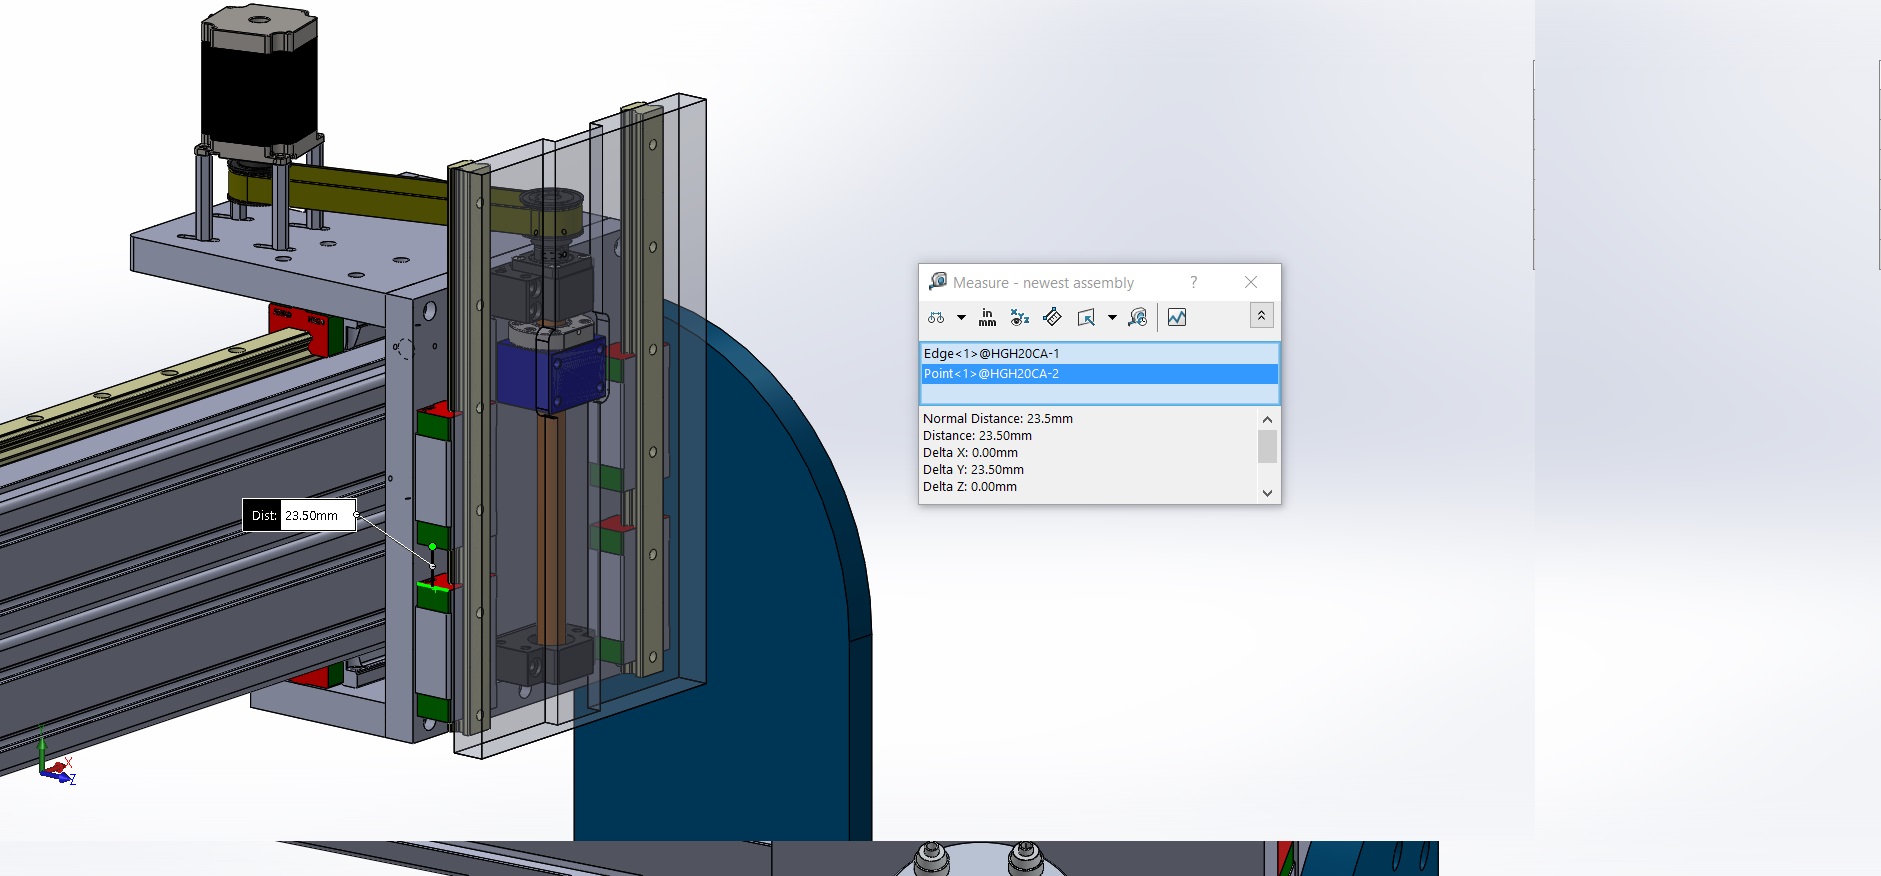
Task: Open Arc/Circle Measurements tool
Action: coord(936,318)
